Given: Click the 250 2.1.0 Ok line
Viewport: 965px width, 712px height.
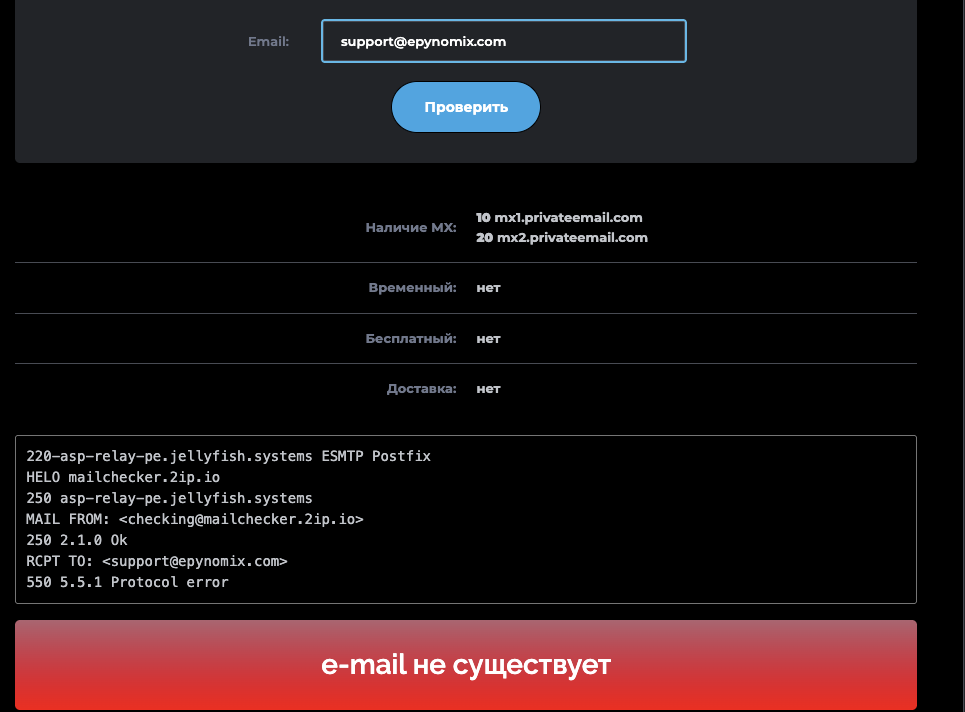Looking at the screenshot, I should pyautogui.click(x=77, y=540).
